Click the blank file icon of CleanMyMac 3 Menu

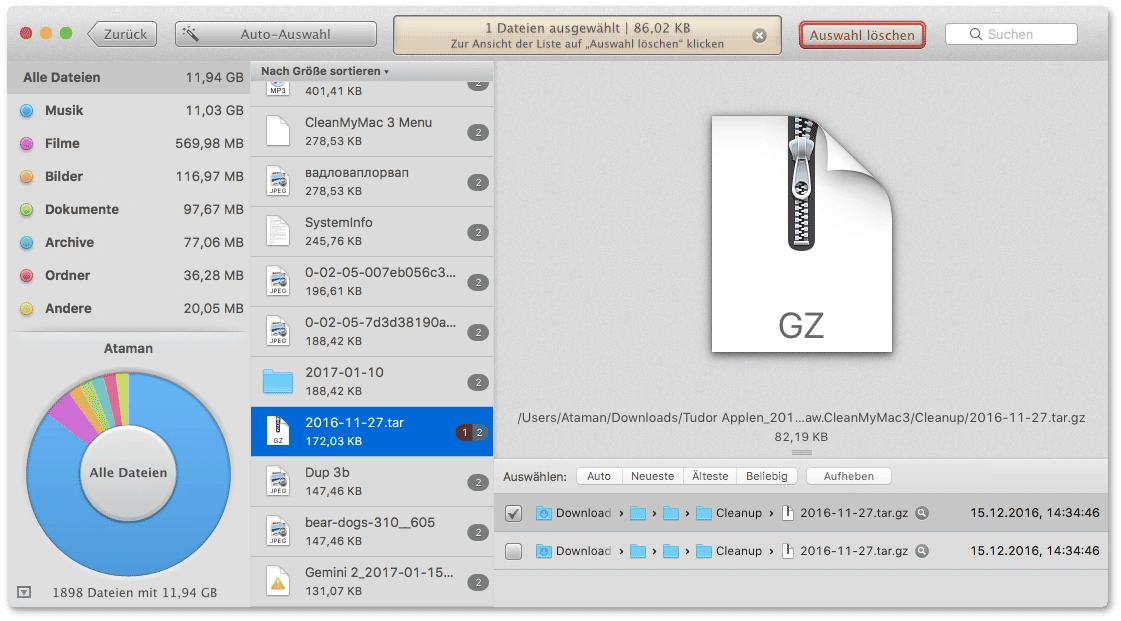coord(278,131)
